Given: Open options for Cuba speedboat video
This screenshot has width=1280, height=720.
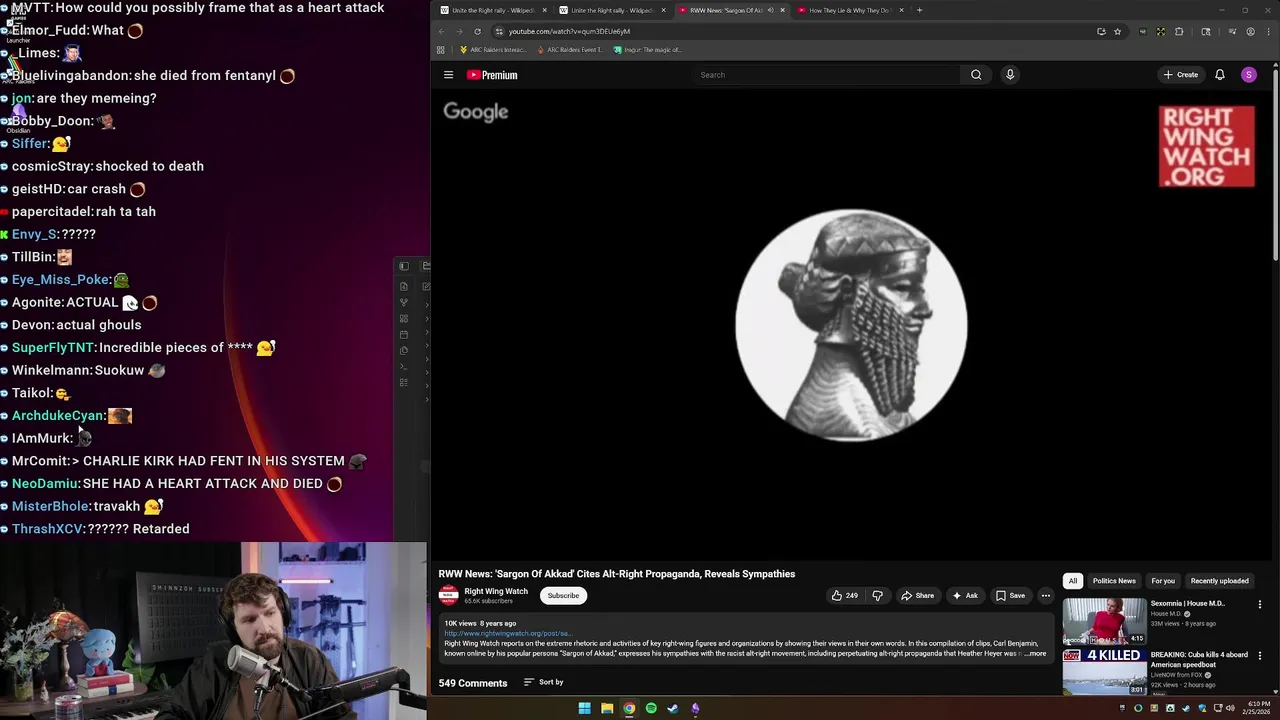Looking at the screenshot, I should point(1260,656).
